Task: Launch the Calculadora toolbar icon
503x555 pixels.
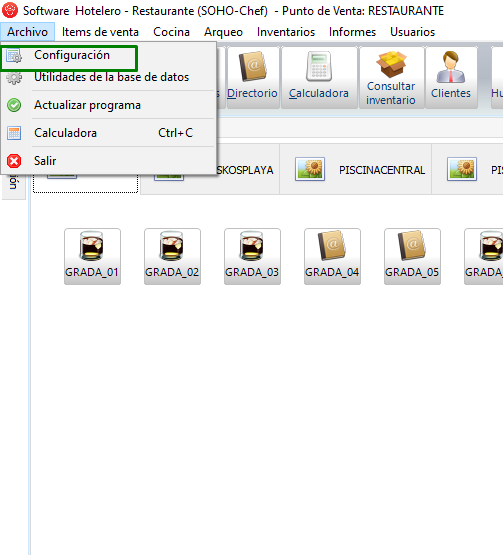Action: pyautogui.click(x=319, y=77)
